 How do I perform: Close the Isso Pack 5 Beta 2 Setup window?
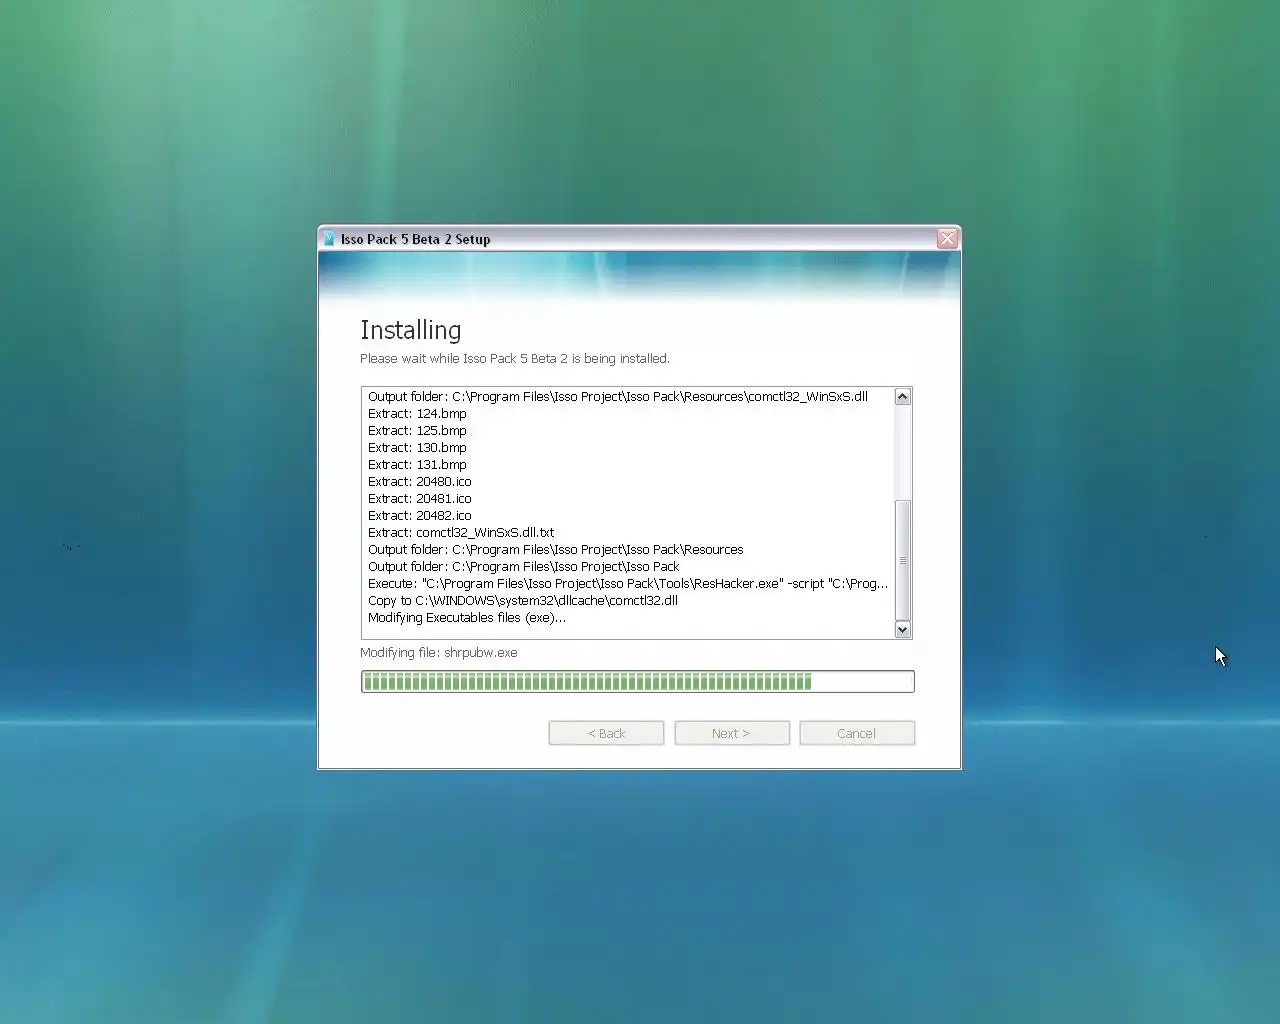[x=947, y=238]
